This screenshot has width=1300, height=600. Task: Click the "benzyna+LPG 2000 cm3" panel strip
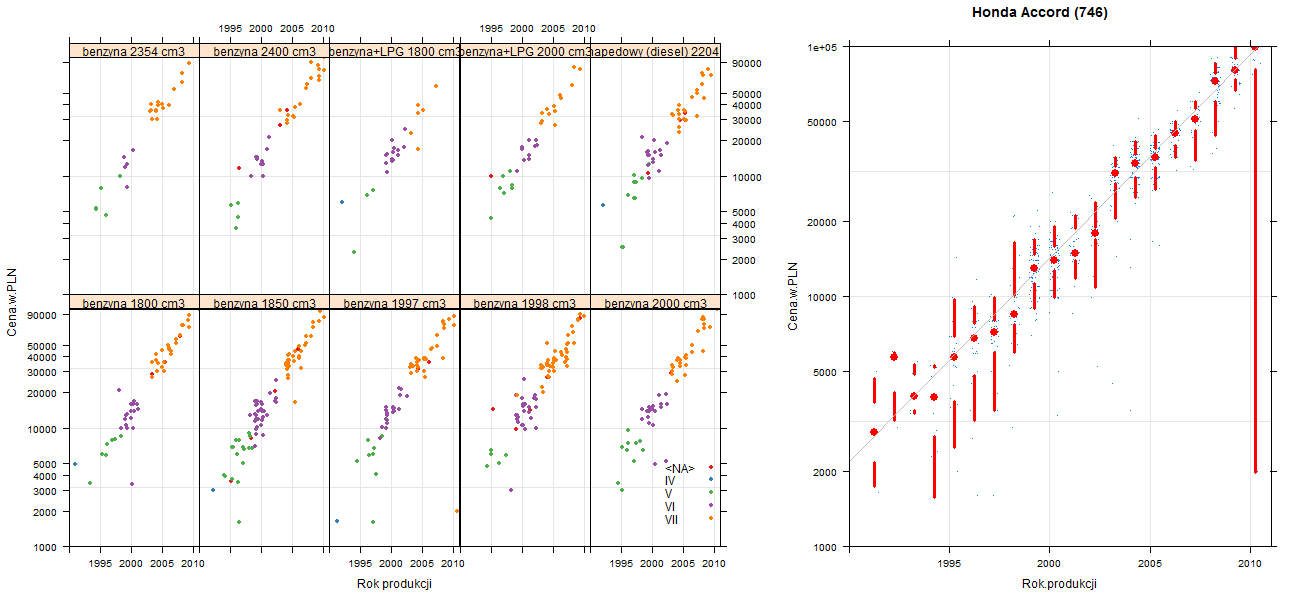click(525, 51)
